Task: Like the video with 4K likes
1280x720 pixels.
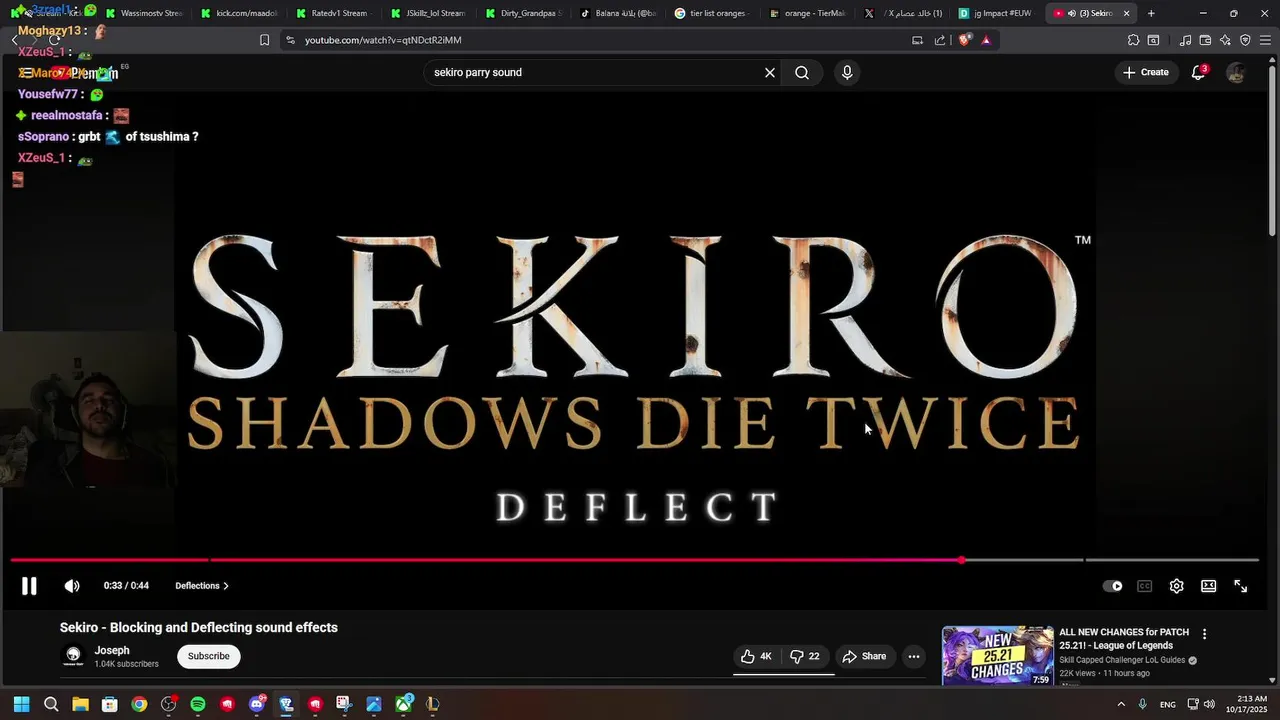Action: point(757,656)
